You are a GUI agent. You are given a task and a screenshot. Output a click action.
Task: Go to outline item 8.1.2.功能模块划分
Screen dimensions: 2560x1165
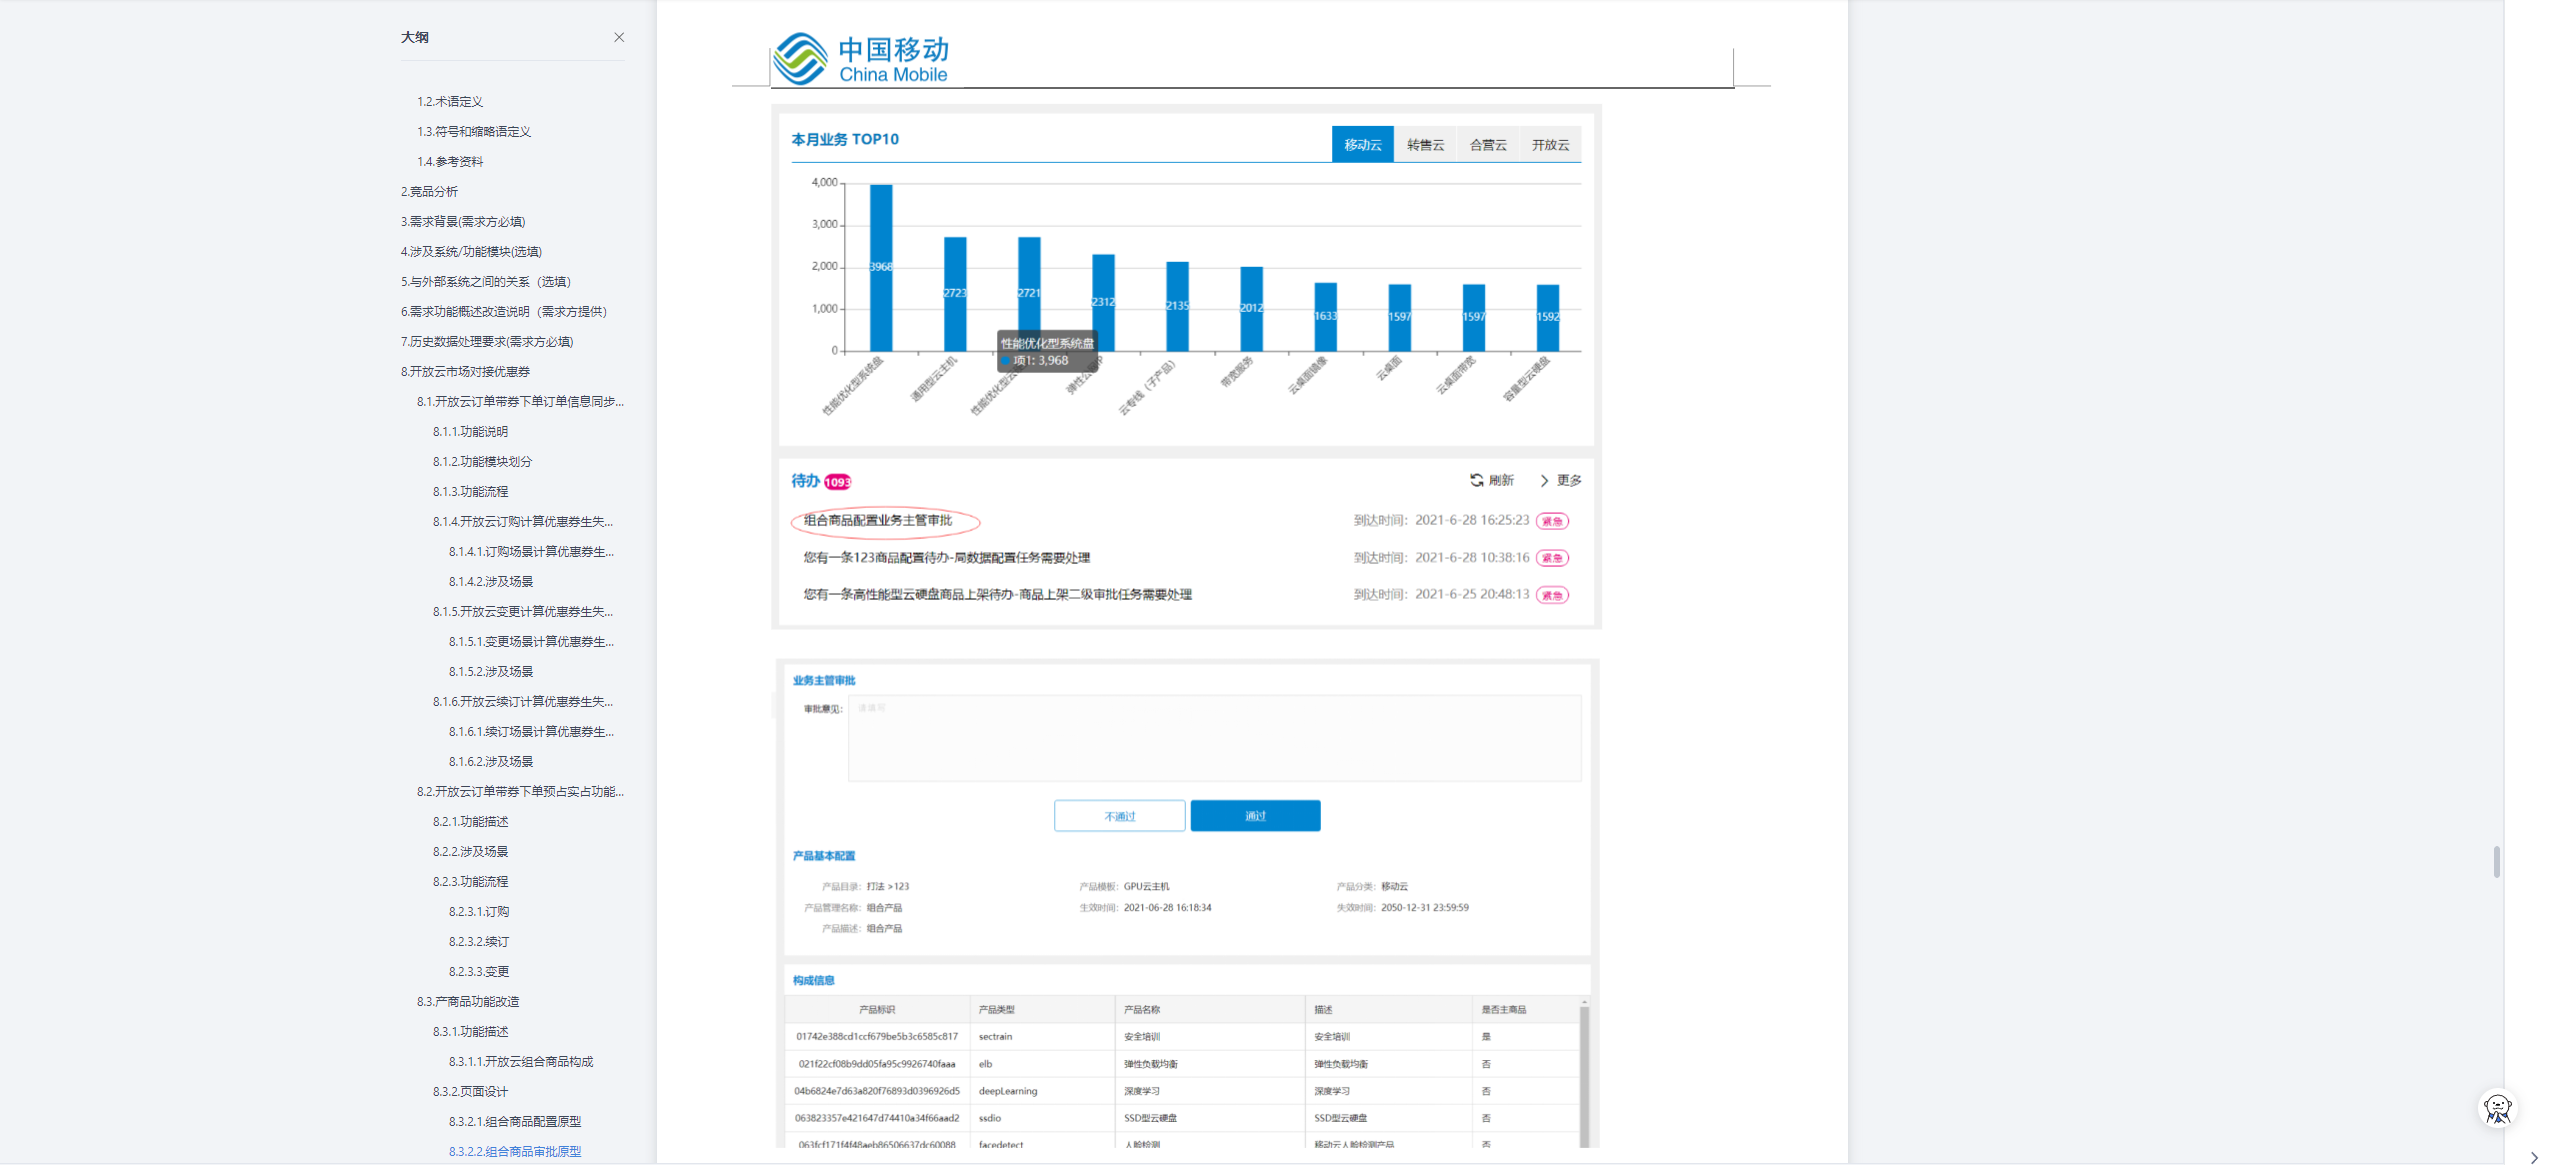click(482, 461)
